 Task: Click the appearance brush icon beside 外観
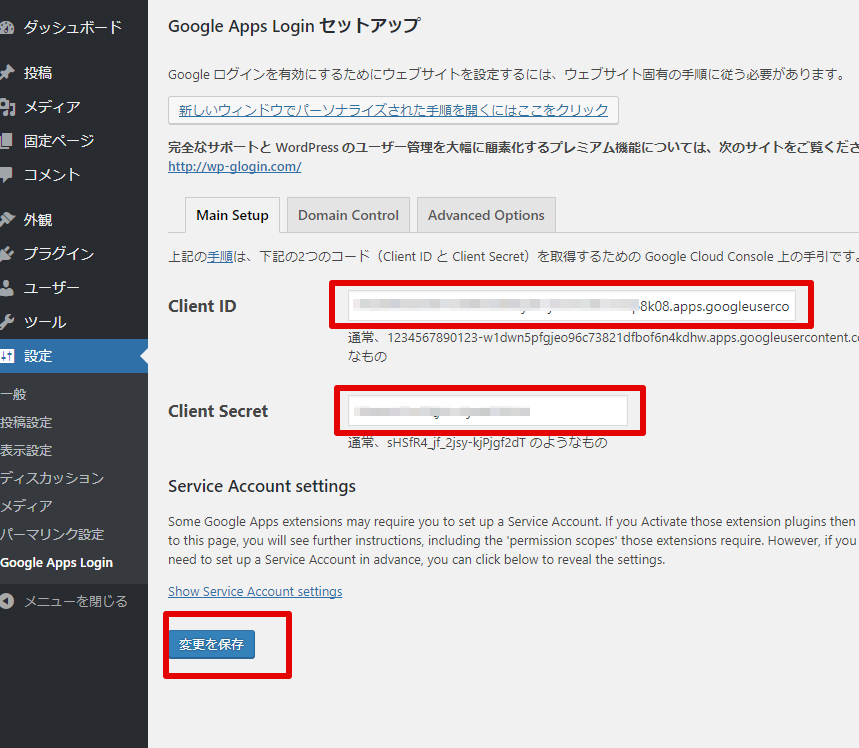[7, 220]
